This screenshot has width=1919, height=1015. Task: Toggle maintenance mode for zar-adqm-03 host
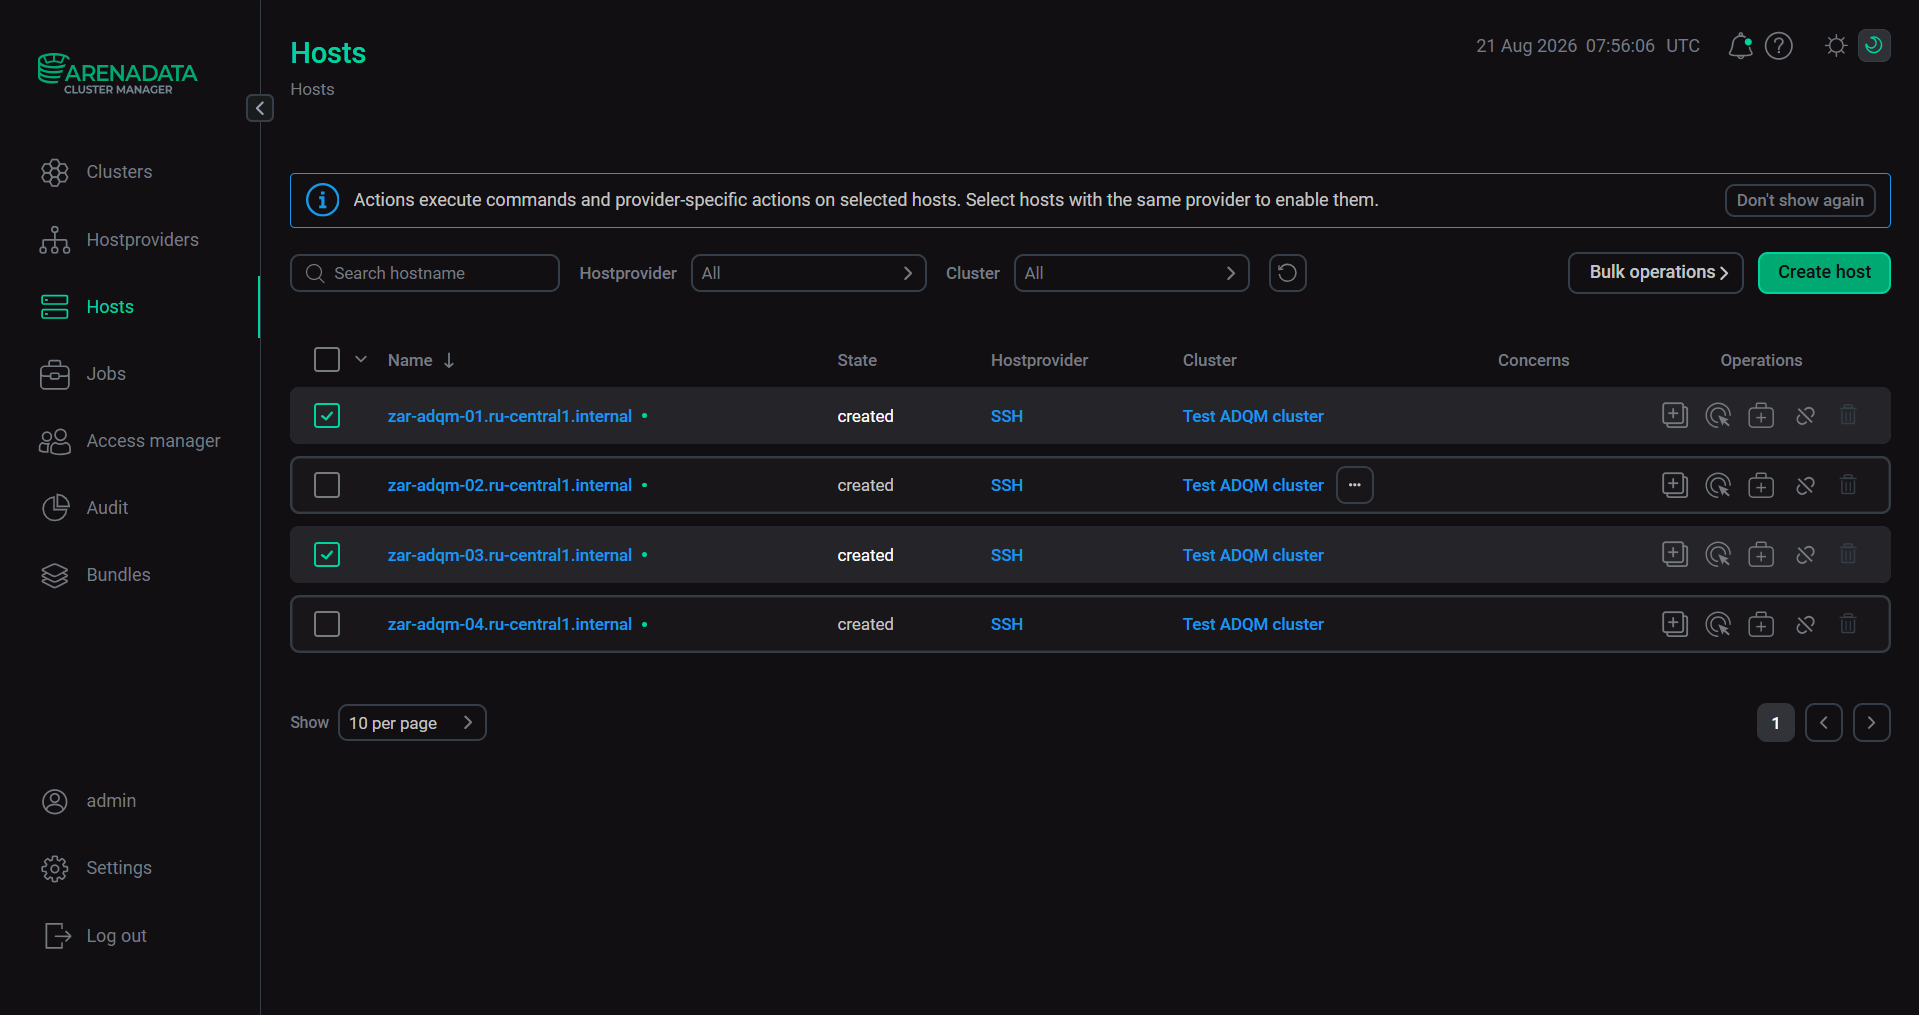pyautogui.click(x=1761, y=554)
